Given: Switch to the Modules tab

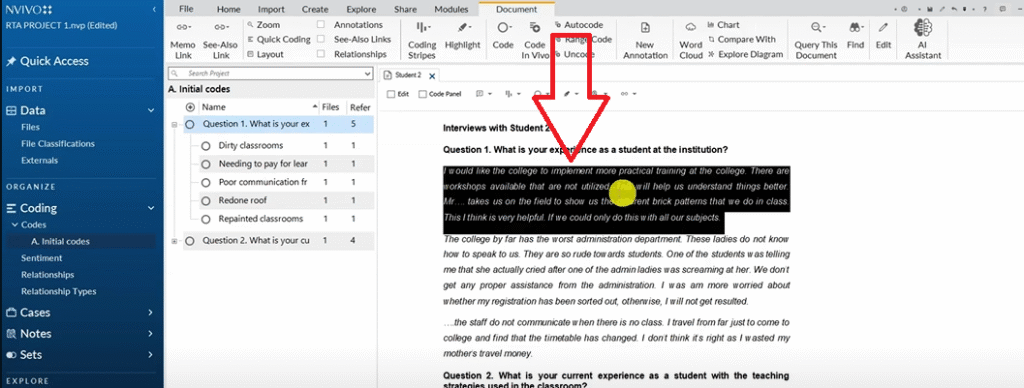Looking at the screenshot, I should pos(451,10).
